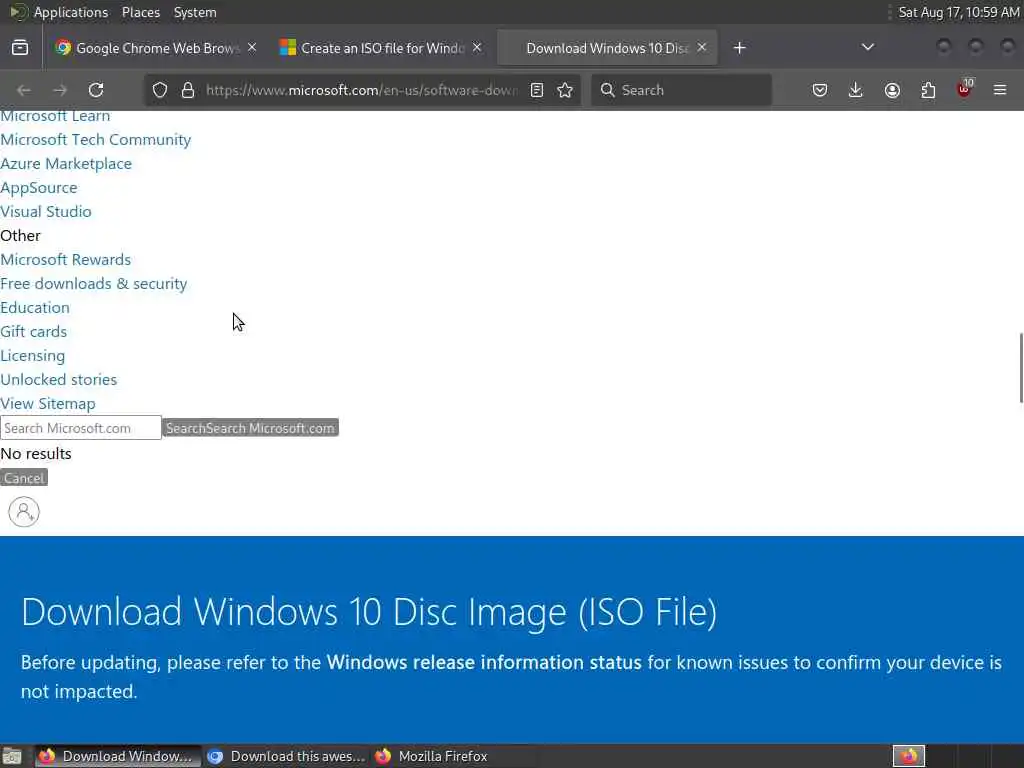Open the Microsoft Tech Community link
This screenshot has height=768, width=1024.
[x=96, y=140]
